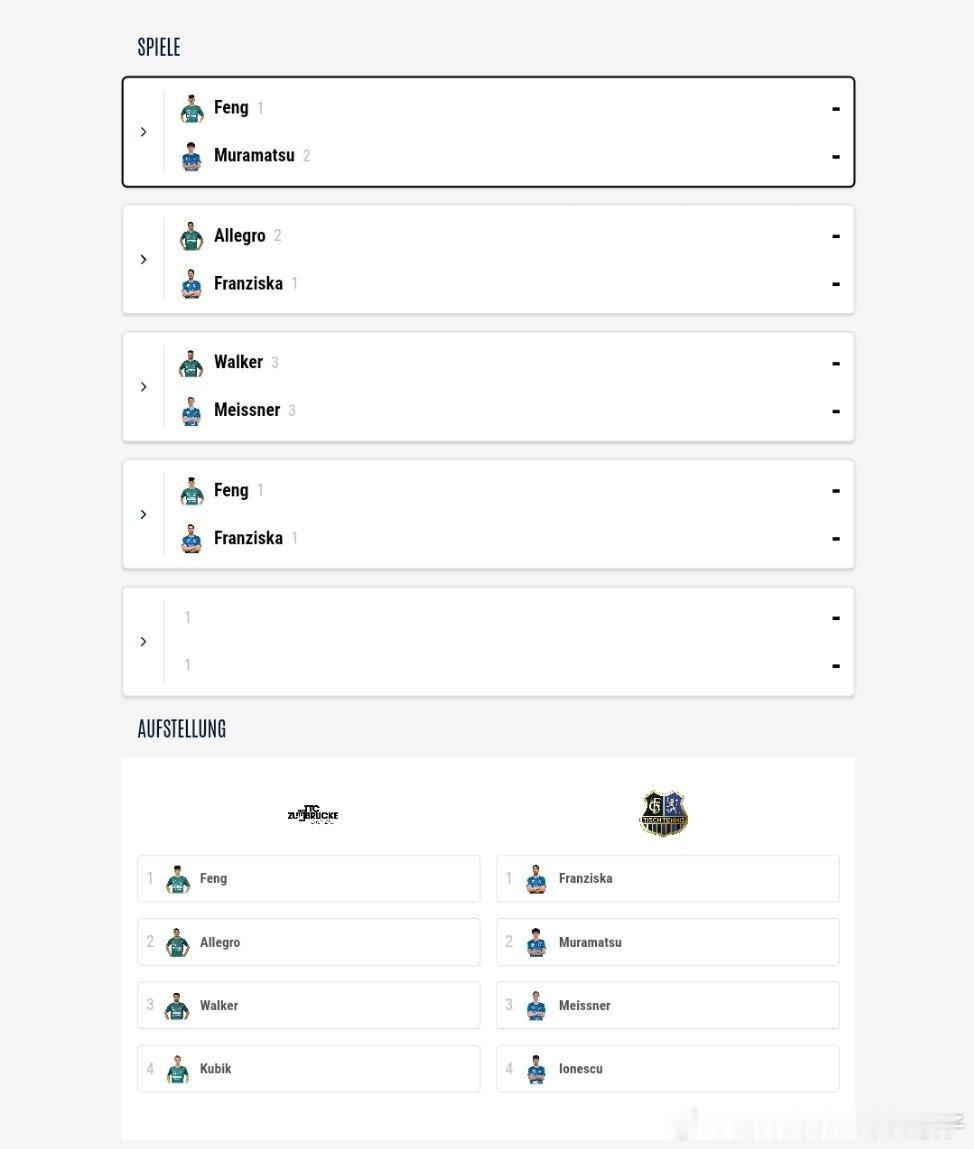Click the Saarbrücken team crest logo
Image resolution: width=974 pixels, height=1149 pixels.
pyautogui.click(x=663, y=813)
